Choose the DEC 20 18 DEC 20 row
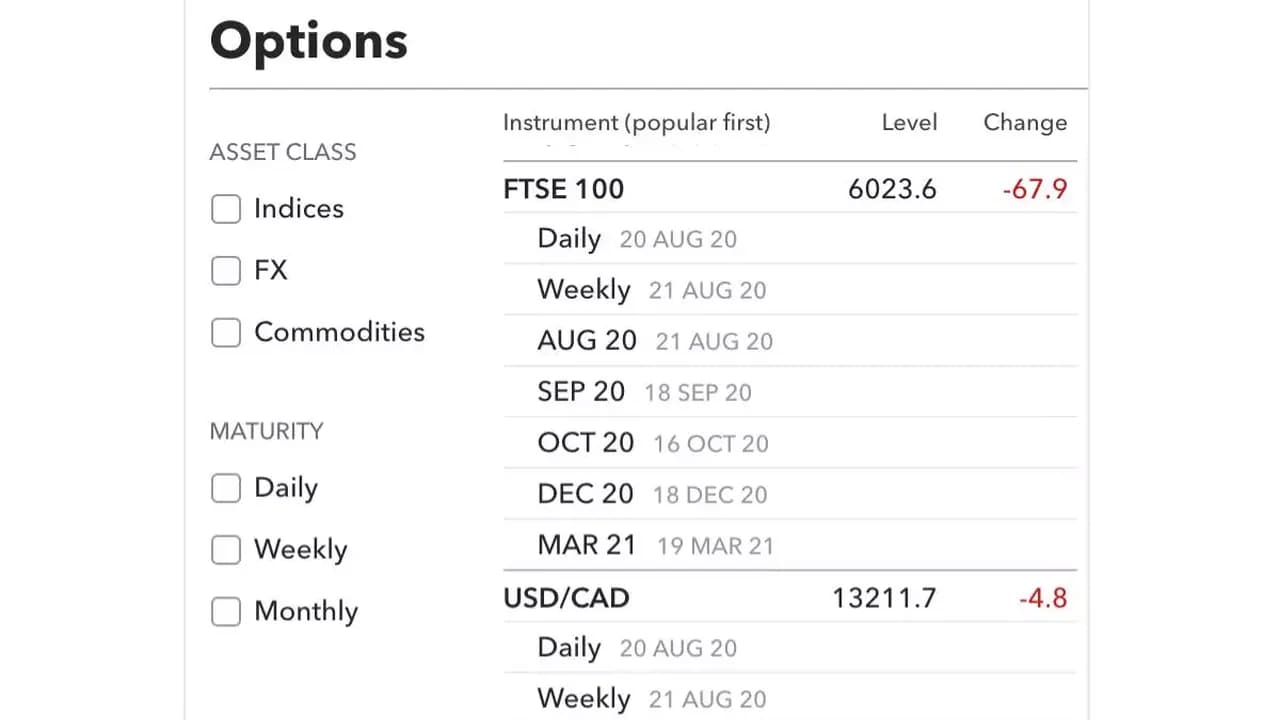This screenshot has width=1280, height=720. coord(790,494)
